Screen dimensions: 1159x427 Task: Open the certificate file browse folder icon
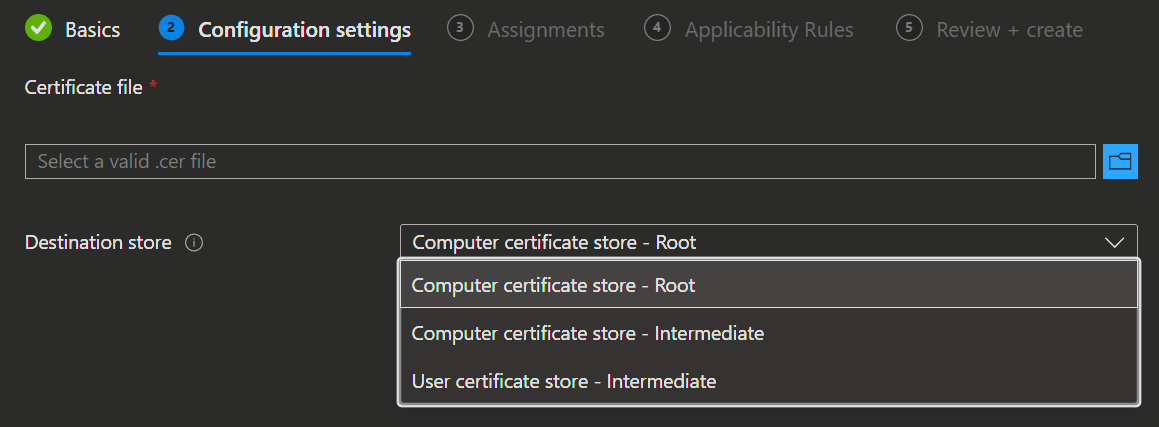[x=1120, y=161]
